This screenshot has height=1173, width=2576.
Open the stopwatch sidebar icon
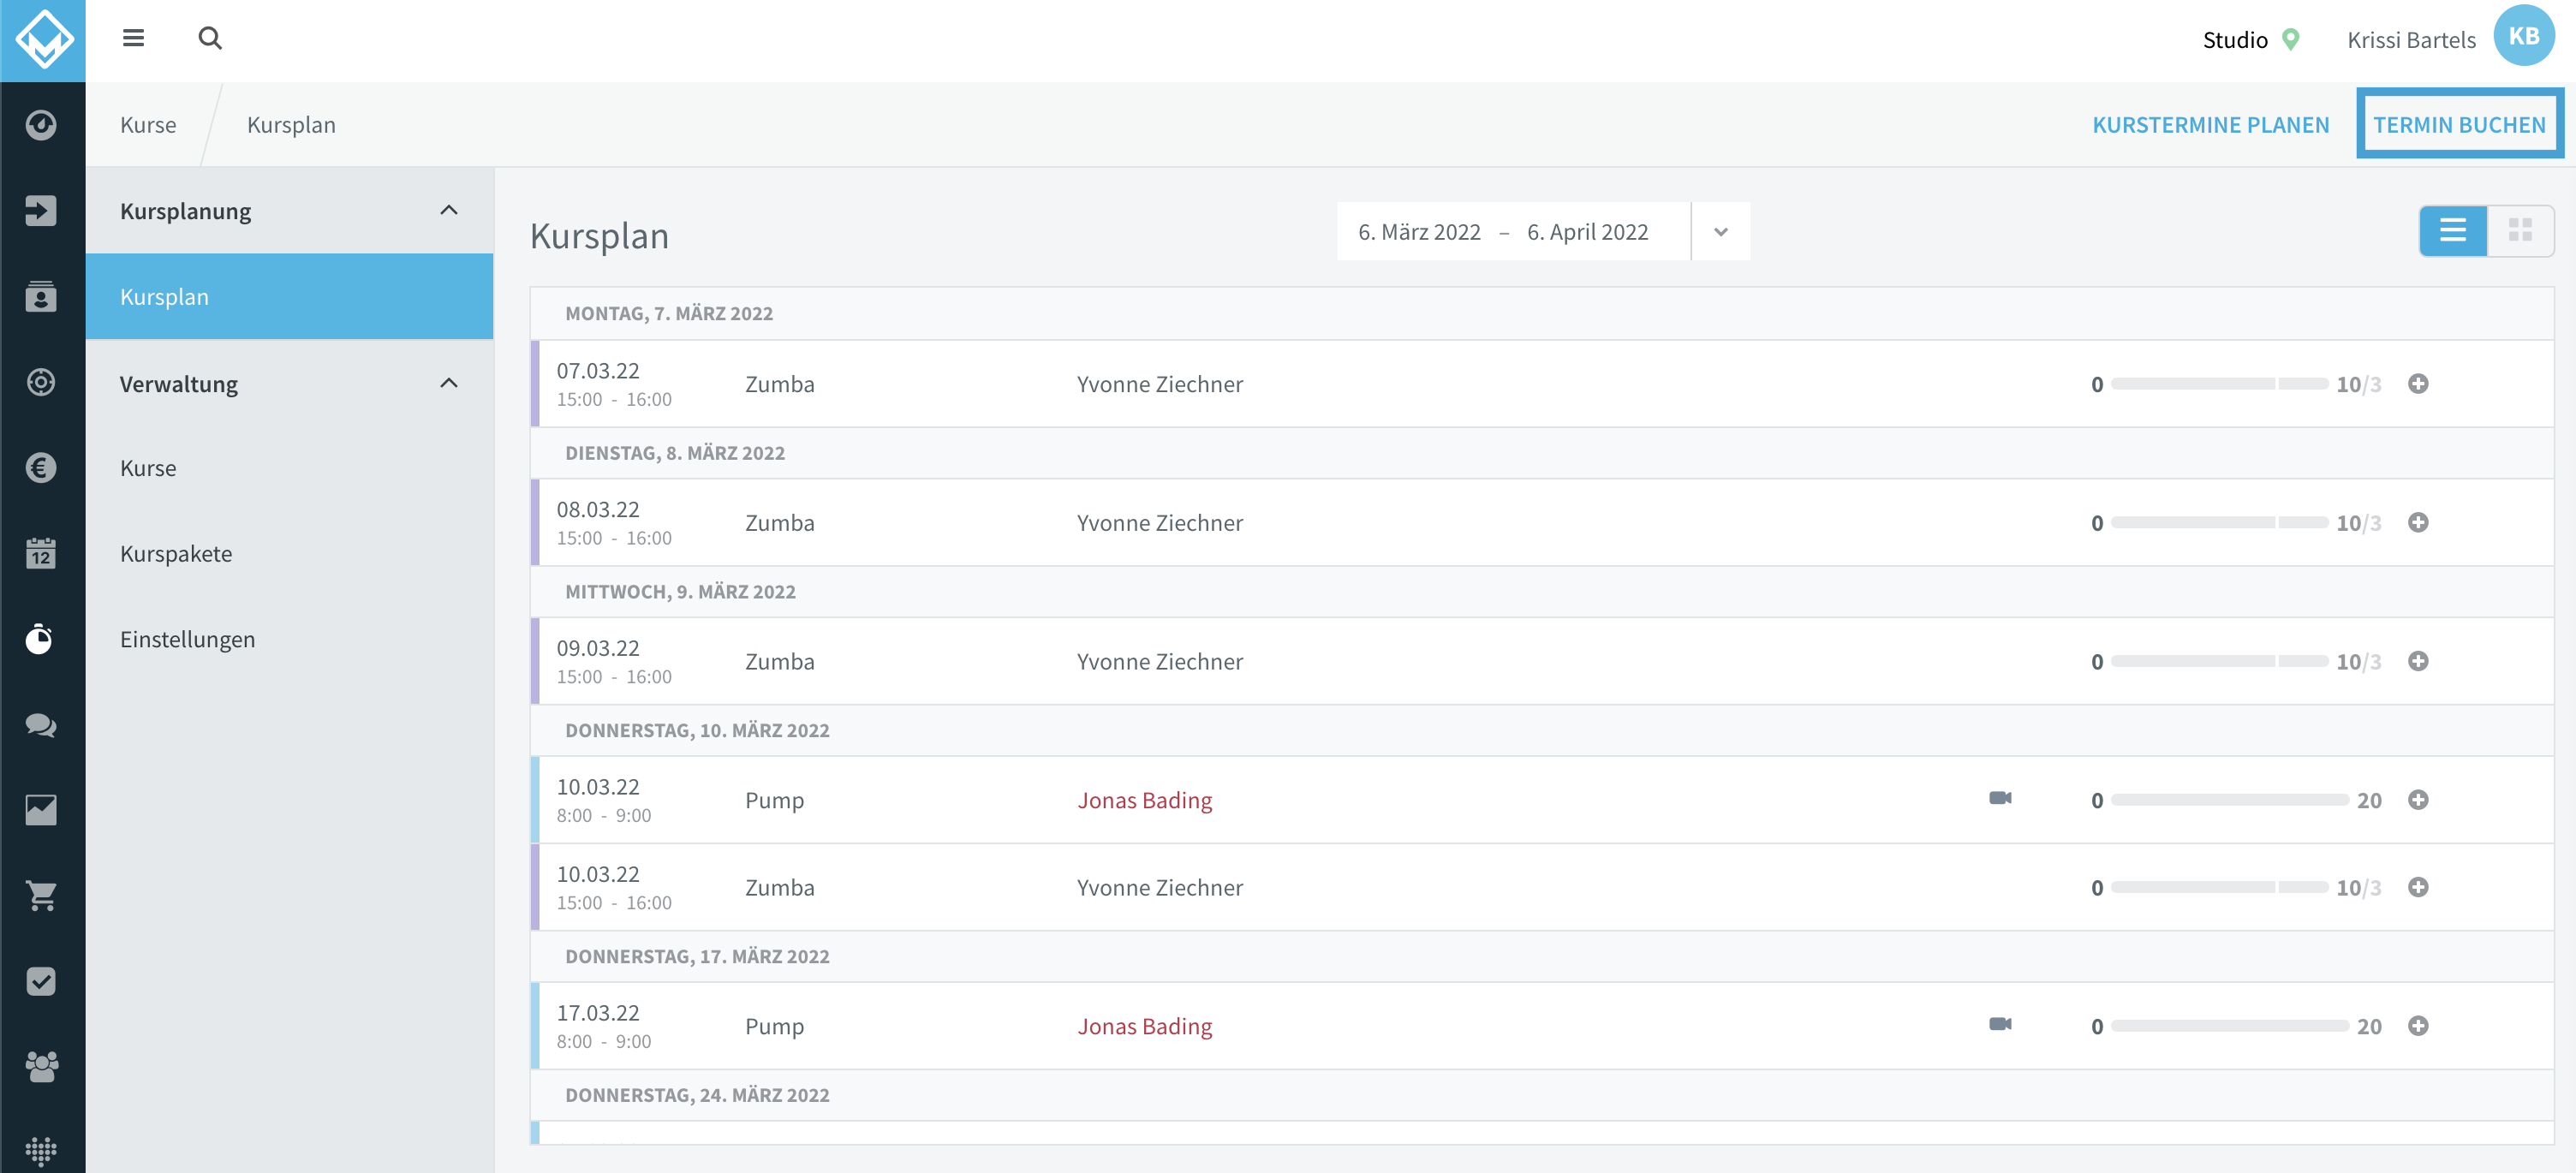tap(41, 639)
